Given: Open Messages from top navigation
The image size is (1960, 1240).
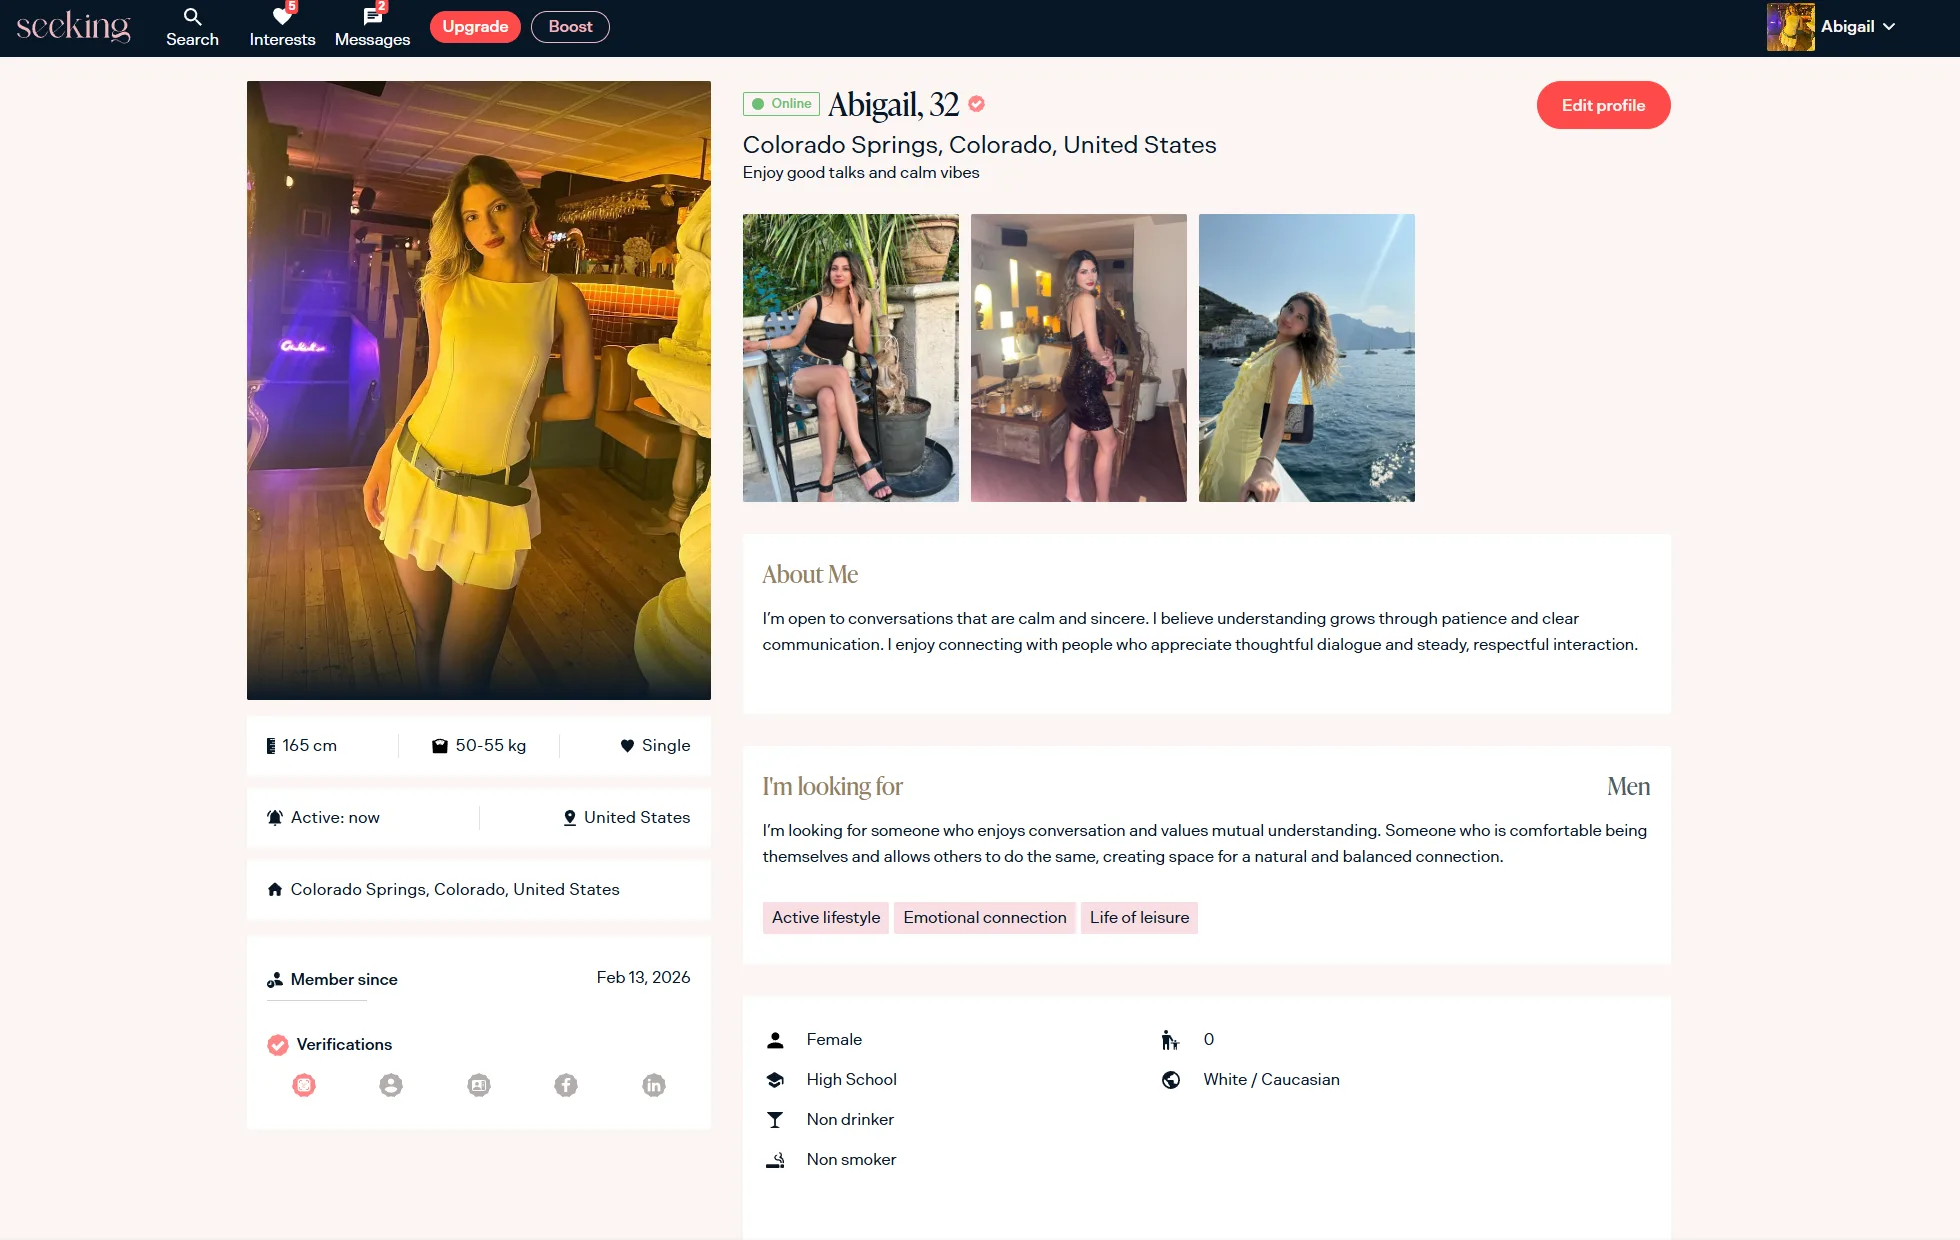Looking at the screenshot, I should coord(372,27).
